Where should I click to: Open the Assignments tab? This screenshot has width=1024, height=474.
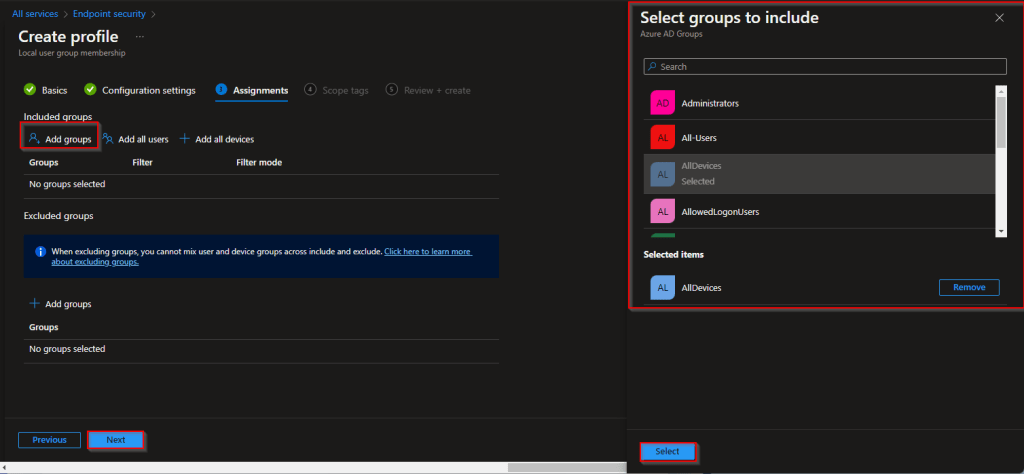(x=260, y=90)
